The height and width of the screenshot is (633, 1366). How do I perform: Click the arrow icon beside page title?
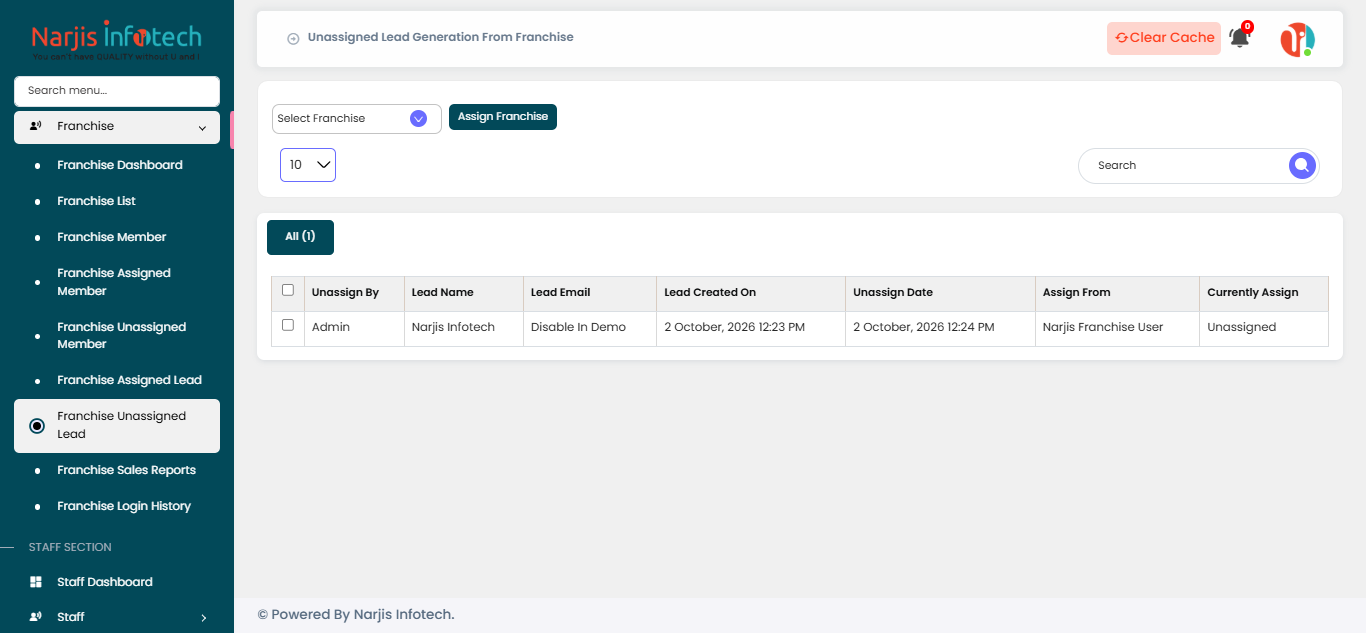(x=293, y=39)
